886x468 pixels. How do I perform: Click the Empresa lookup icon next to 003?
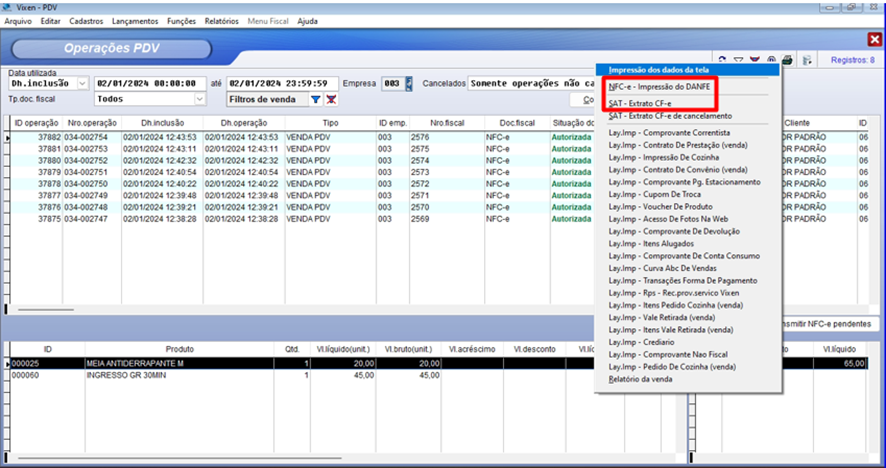(x=408, y=83)
